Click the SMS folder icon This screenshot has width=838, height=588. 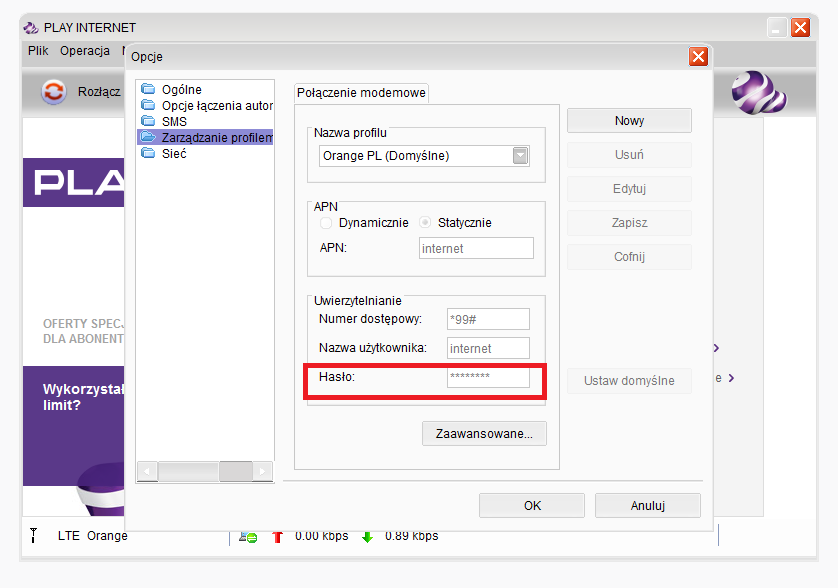pyautogui.click(x=148, y=121)
